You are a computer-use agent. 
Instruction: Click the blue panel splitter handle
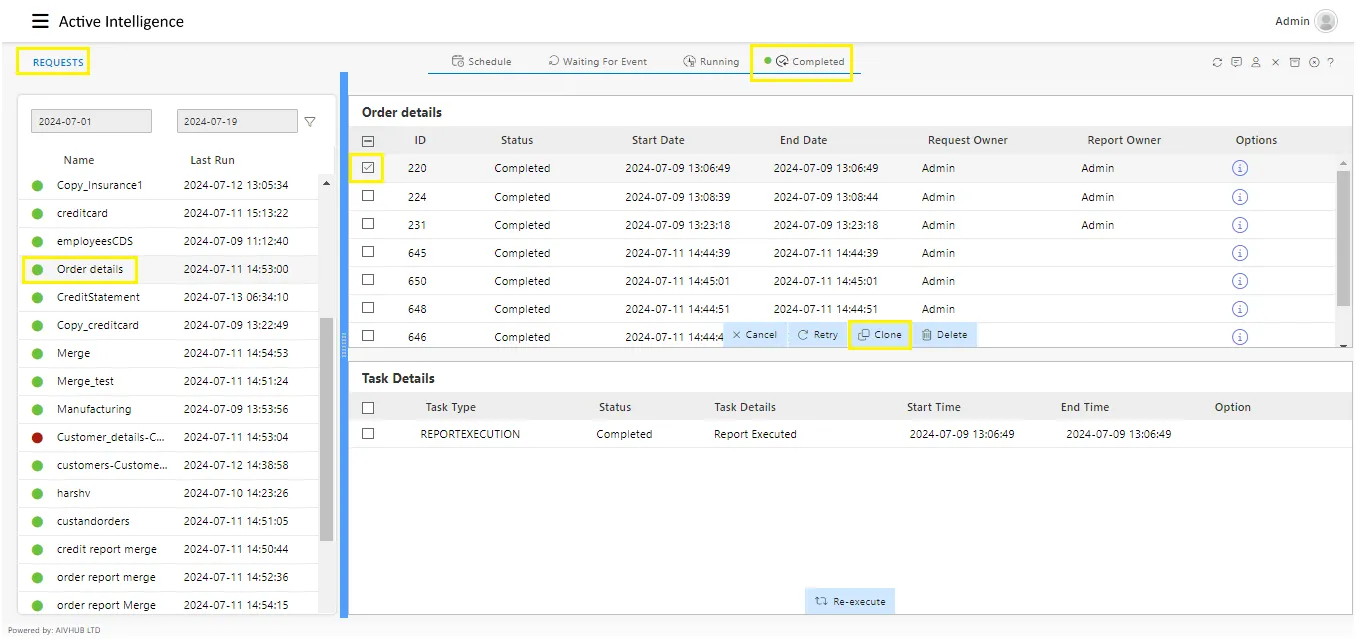pos(344,345)
